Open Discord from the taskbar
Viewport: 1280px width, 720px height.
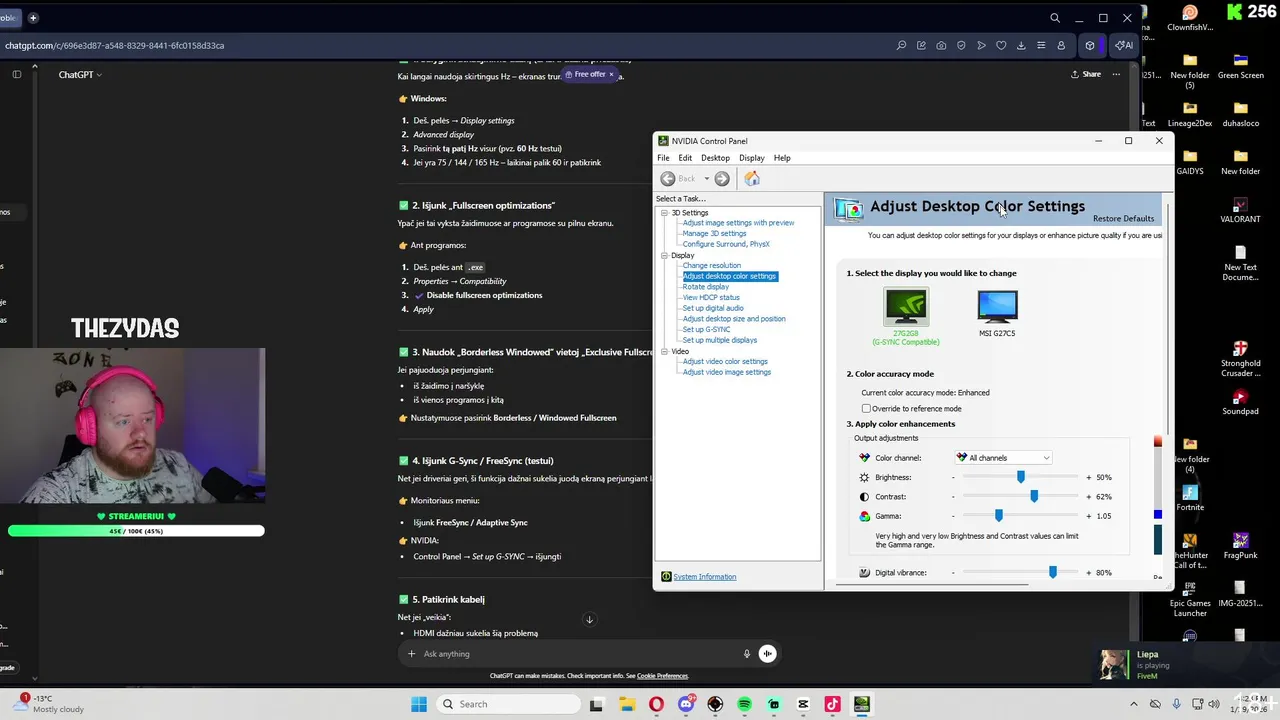coord(685,704)
